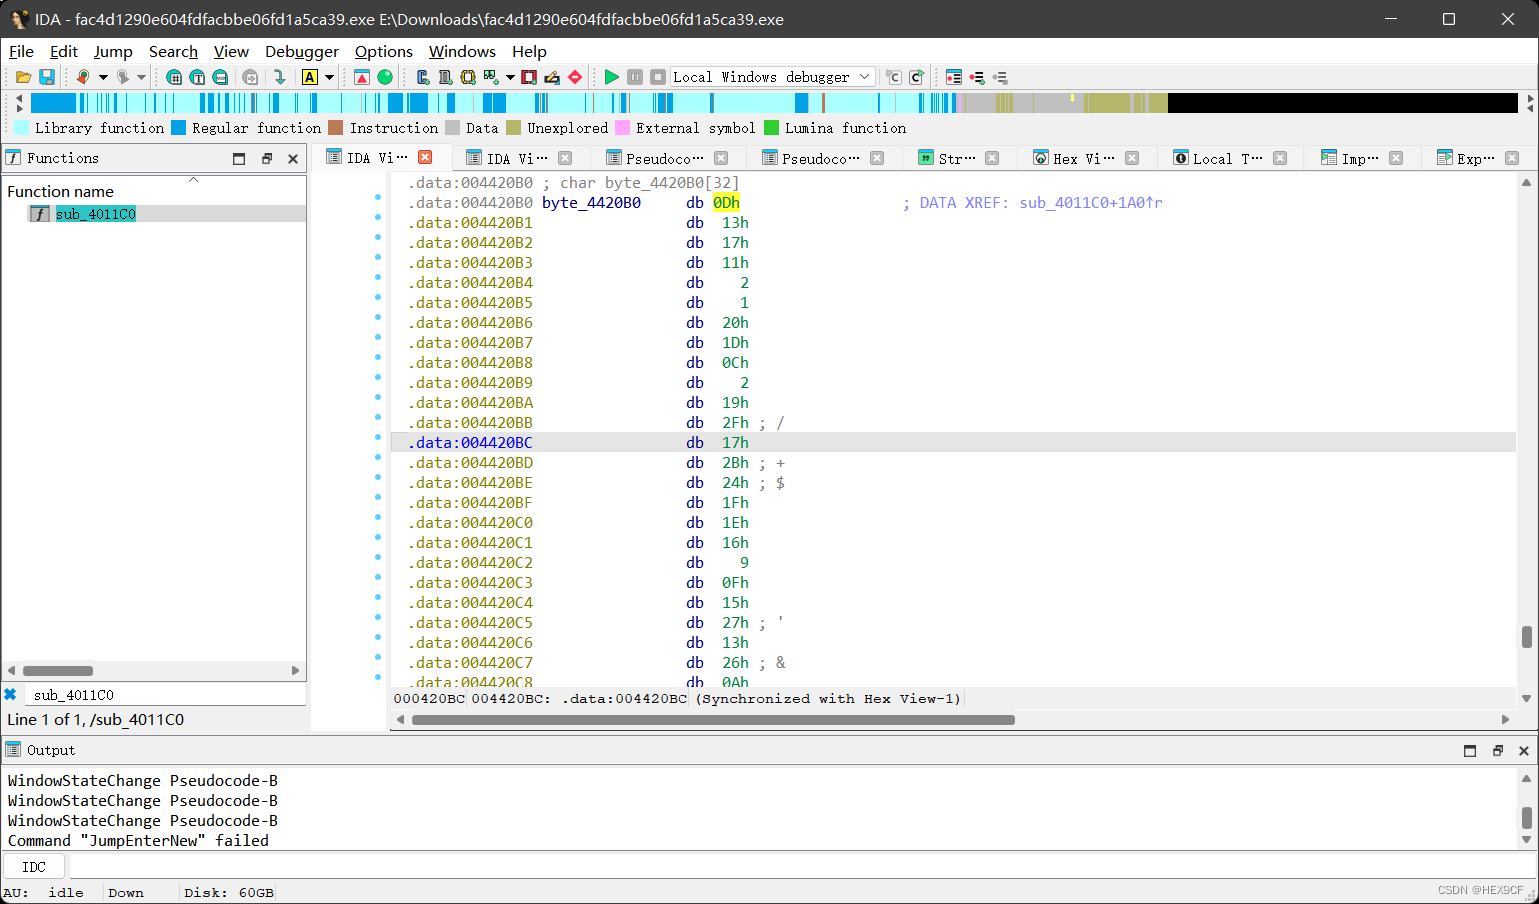
Task: Expand the dropdown next to the back arrow
Action: click(x=102, y=77)
